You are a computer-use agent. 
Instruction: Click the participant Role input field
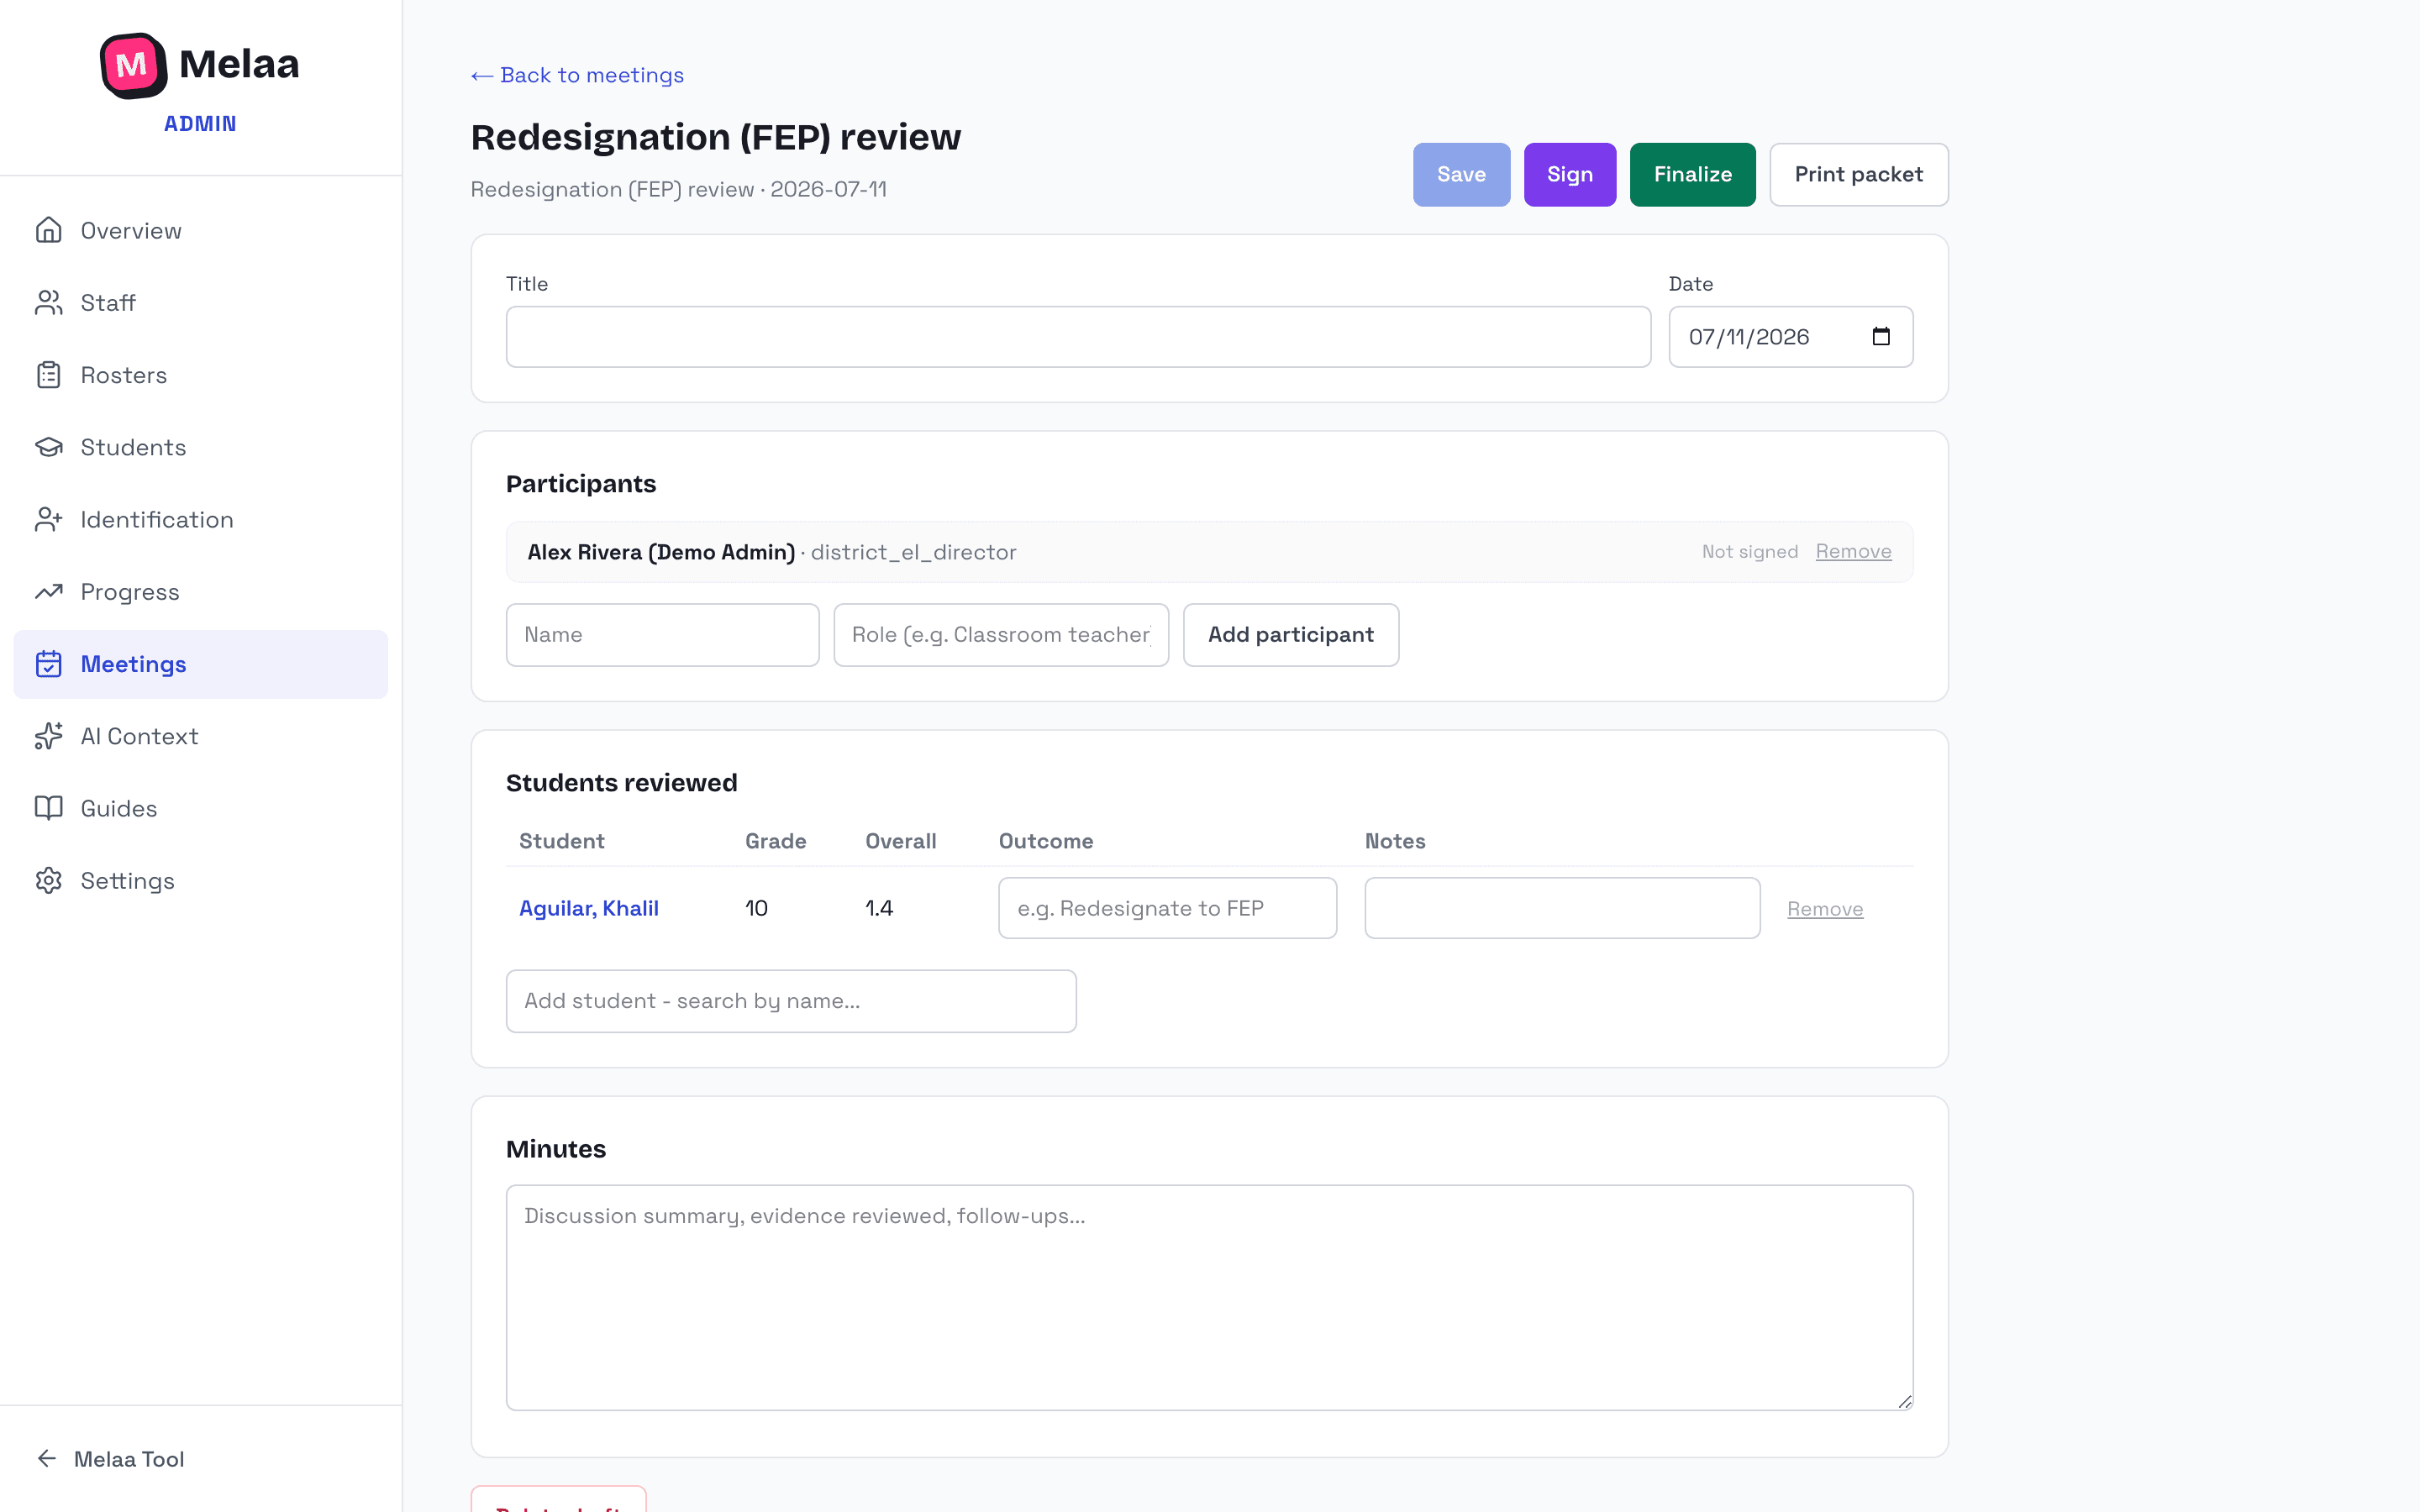pos(1001,634)
